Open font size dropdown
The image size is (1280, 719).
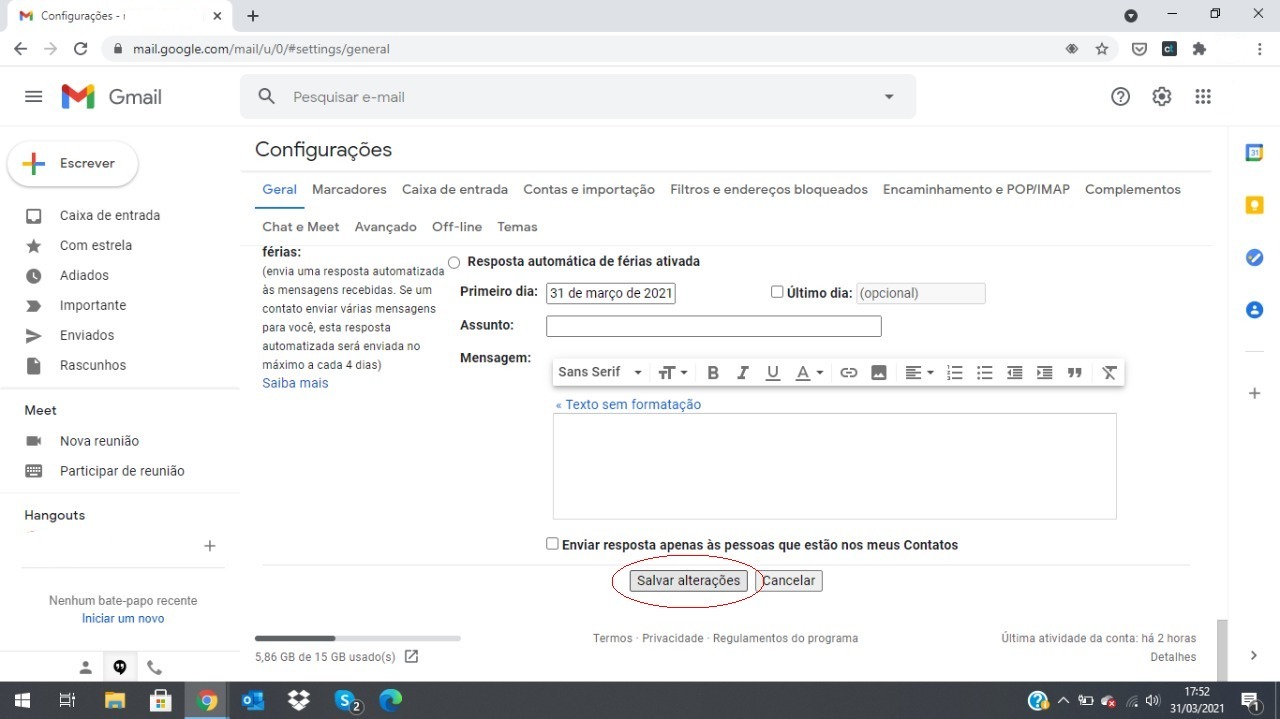673,372
